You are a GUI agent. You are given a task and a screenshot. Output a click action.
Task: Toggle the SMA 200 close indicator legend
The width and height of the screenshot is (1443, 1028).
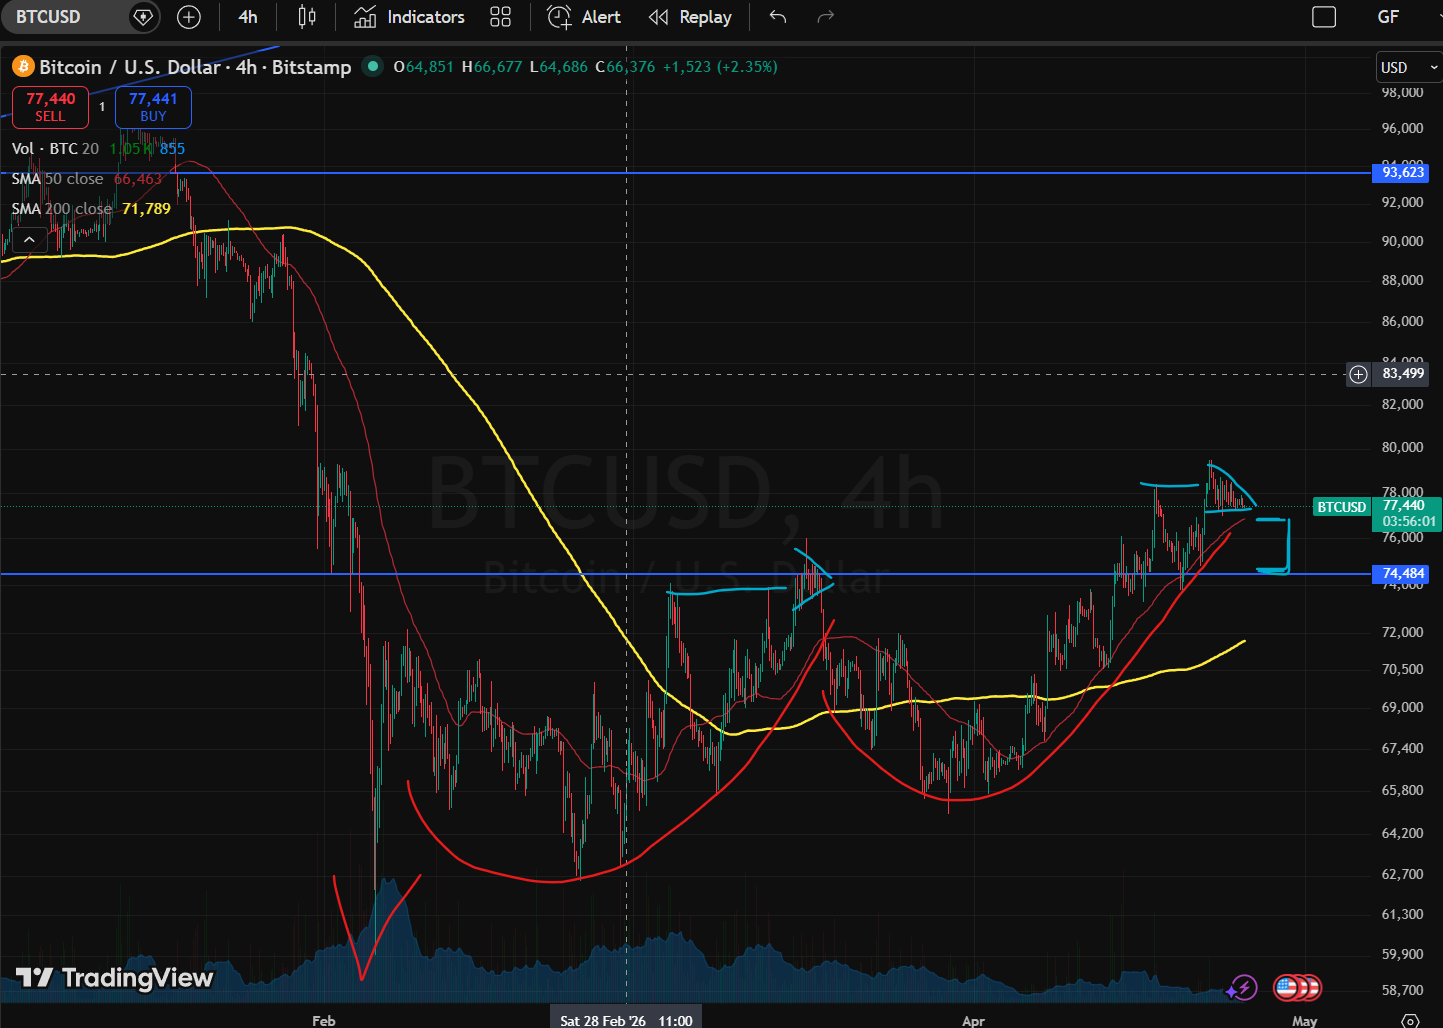(x=62, y=209)
